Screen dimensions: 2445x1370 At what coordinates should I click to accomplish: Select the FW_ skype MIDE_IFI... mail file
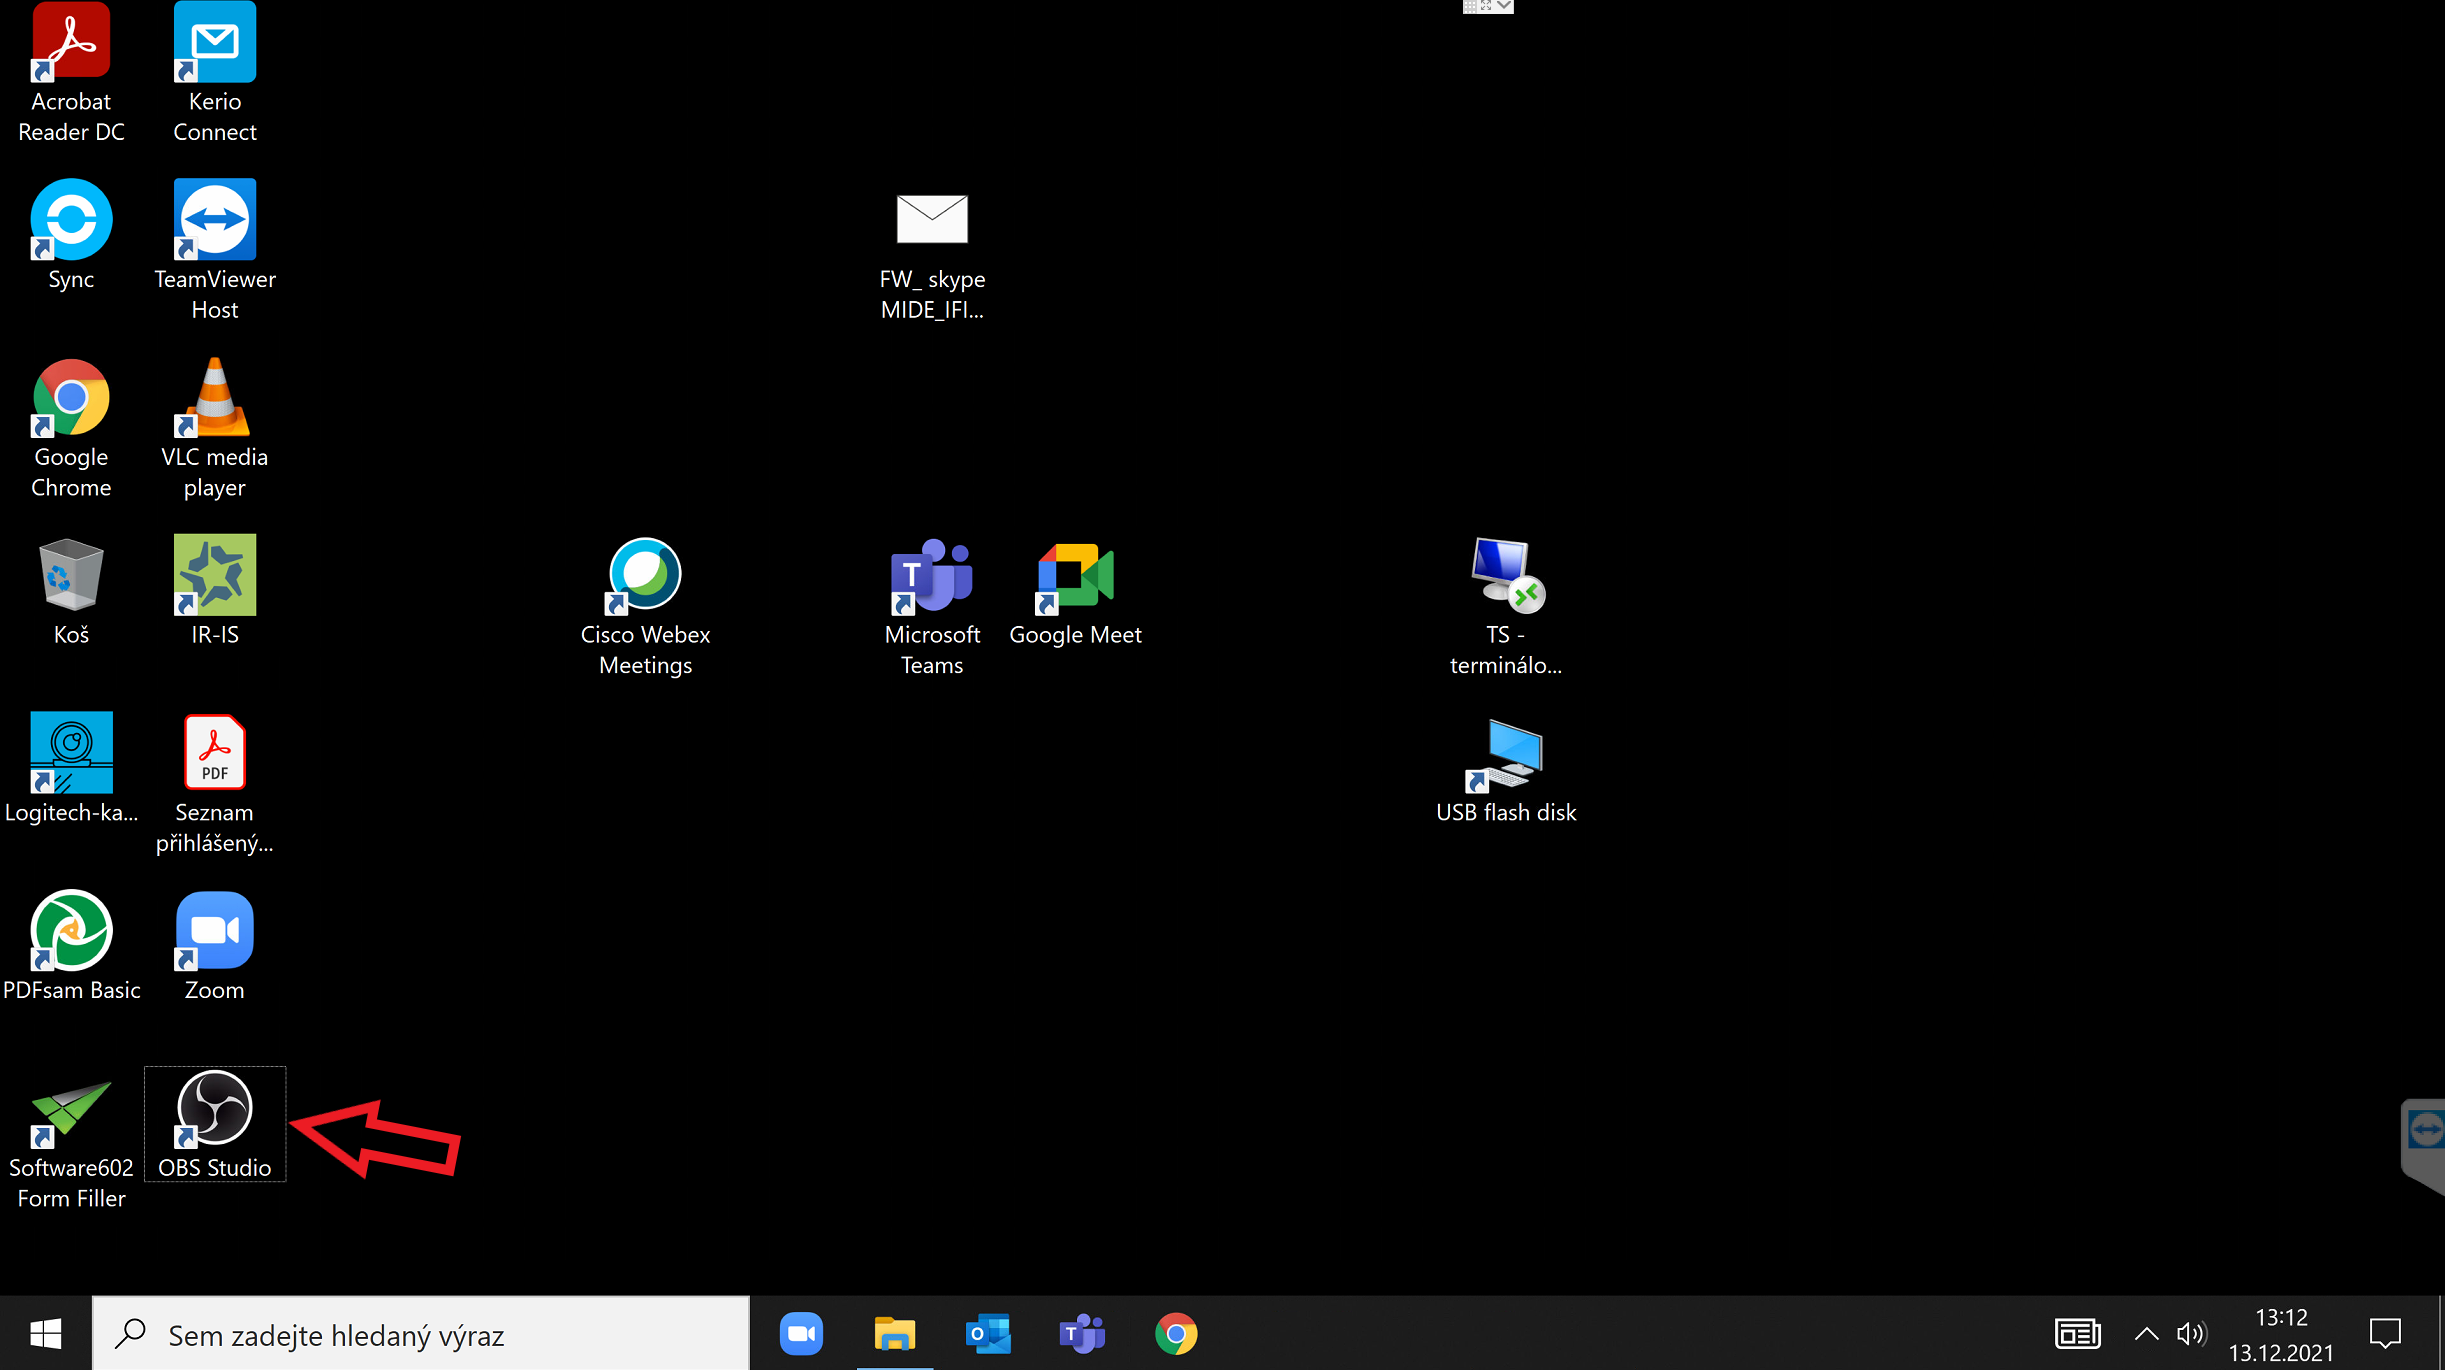pos(932,257)
